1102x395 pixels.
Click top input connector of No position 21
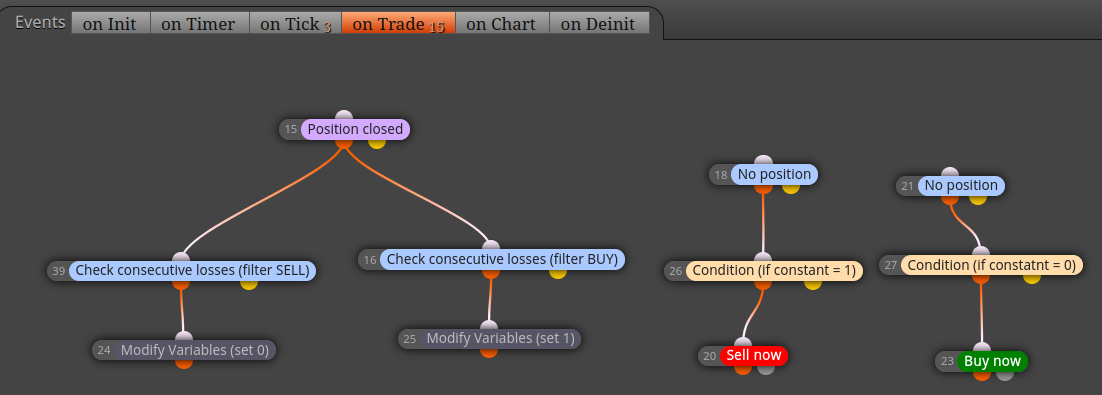click(x=949, y=171)
